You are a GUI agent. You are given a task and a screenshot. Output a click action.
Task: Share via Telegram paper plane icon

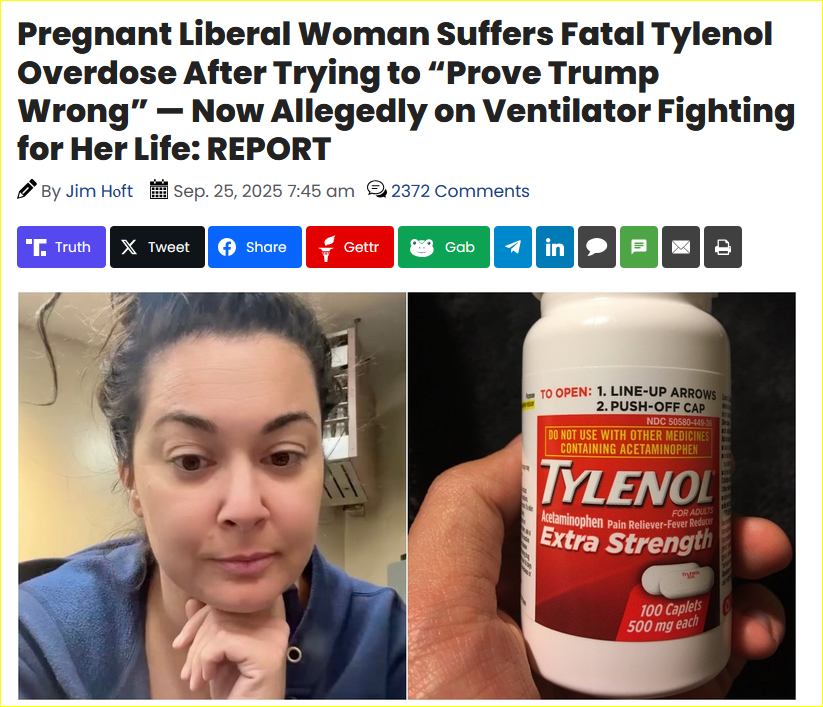pos(513,247)
